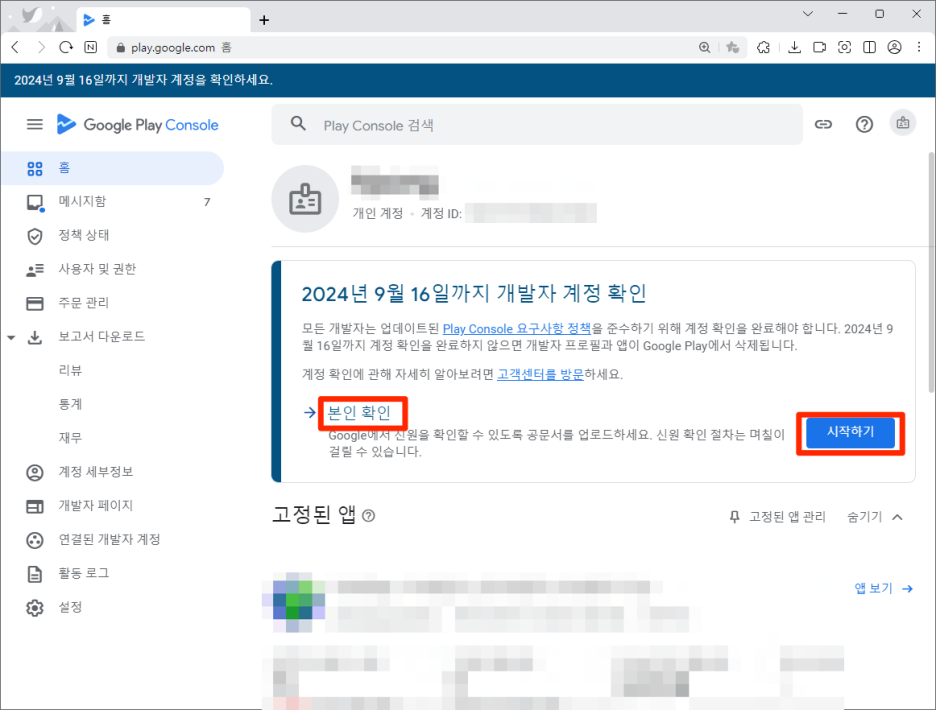This screenshot has height=710, width=936.
Task: Click the rounded-rectangle icon beside downloads
Action: coord(820,47)
